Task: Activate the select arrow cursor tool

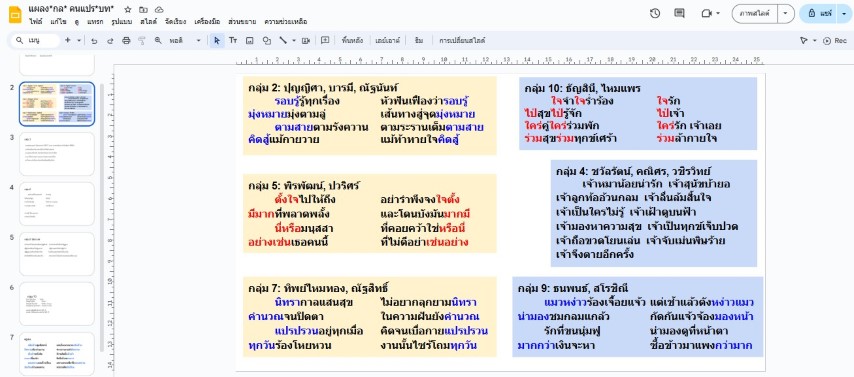Action: pyautogui.click(x=217, y=40)
